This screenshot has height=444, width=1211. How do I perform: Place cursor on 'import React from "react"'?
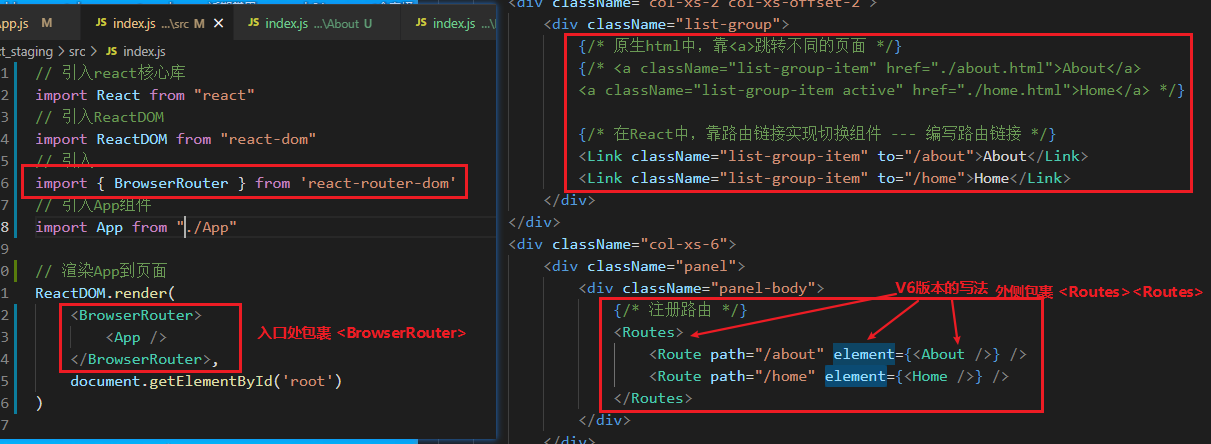(x=145, y=95)
